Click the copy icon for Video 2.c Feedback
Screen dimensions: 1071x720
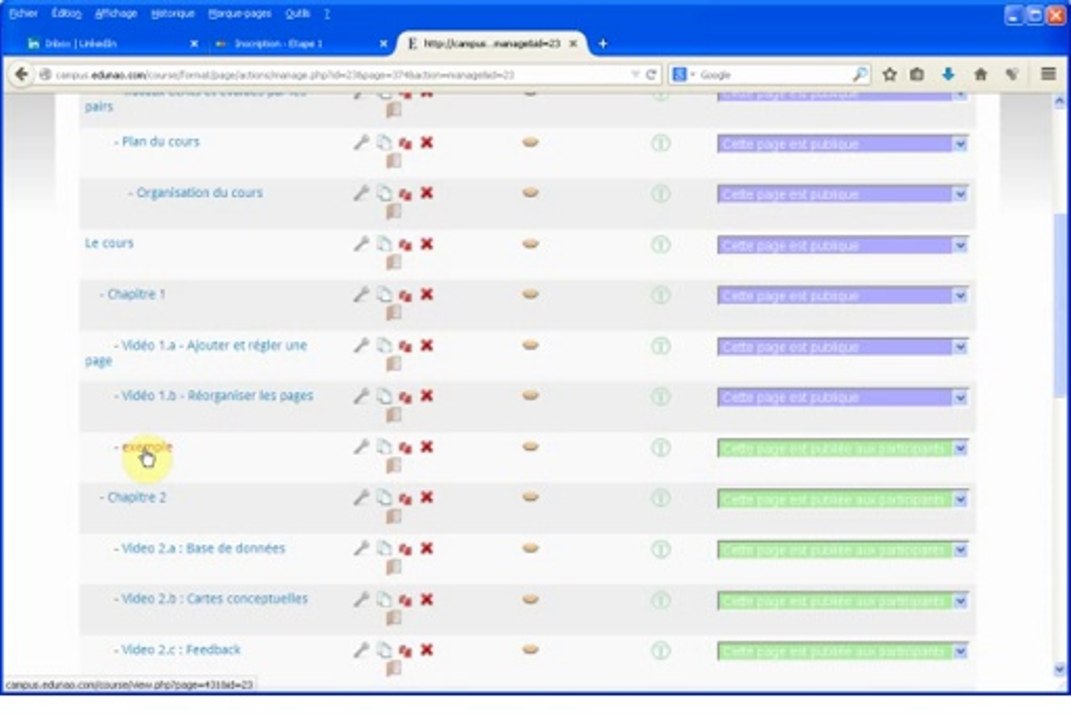pos(385,650)
